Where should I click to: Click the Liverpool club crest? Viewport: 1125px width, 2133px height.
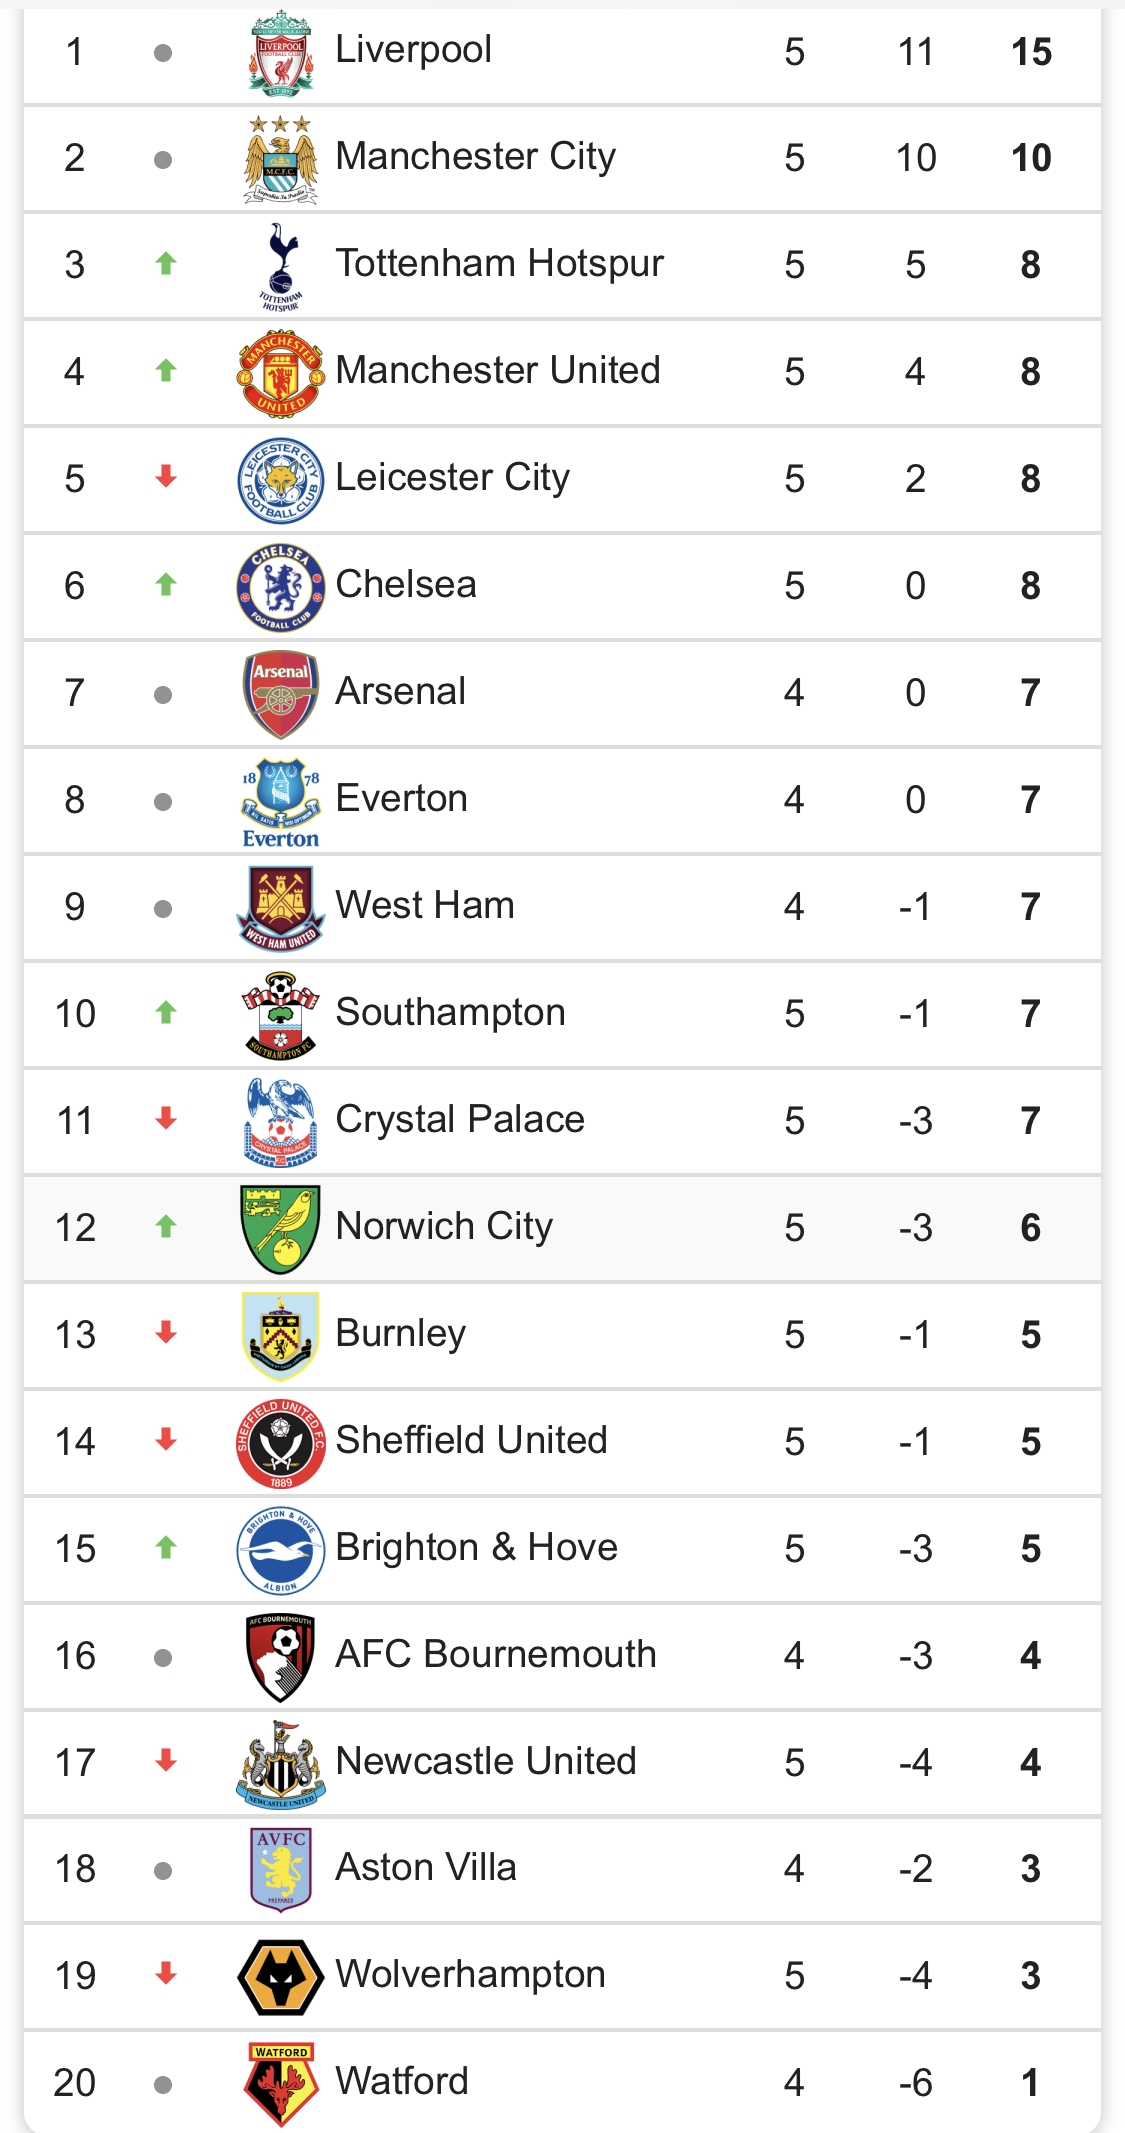pyautogui.click(x=281, y=53)
